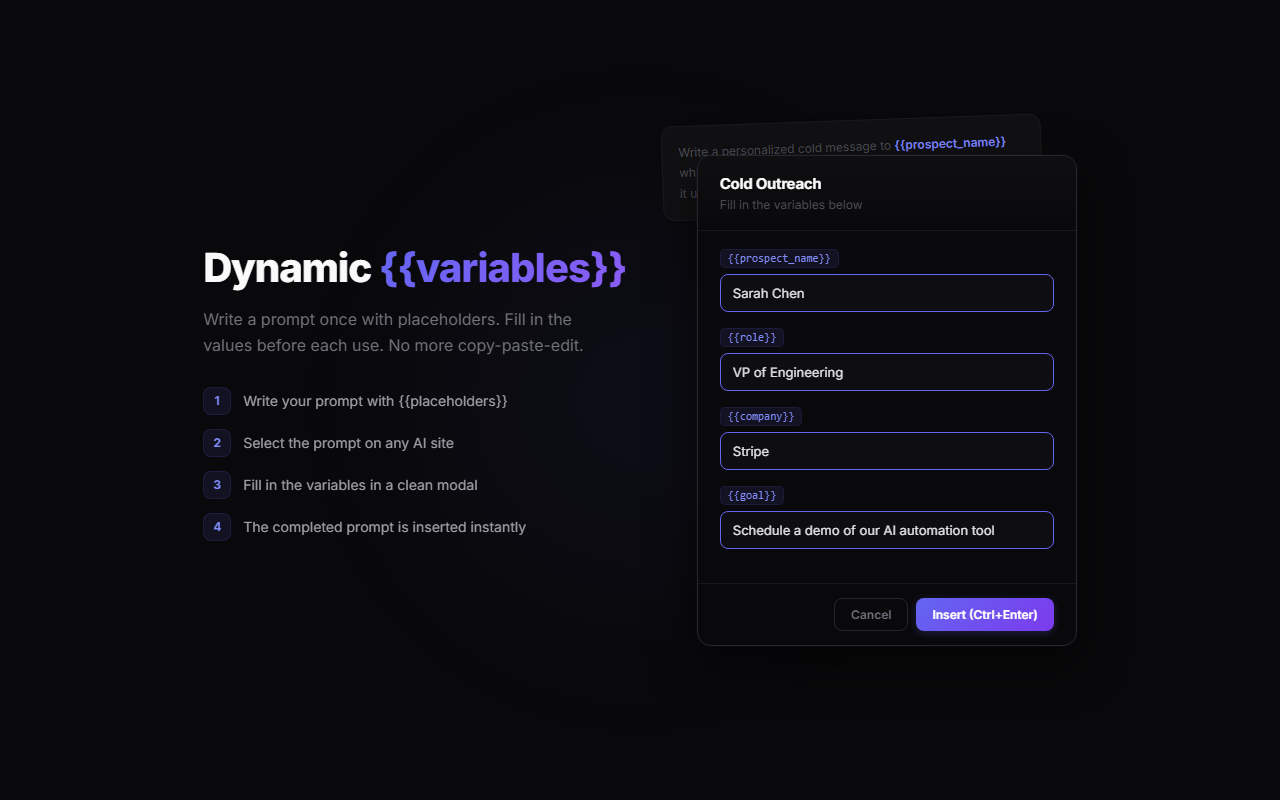
Task: Click 'Write your prompt with {{placeholders}}' text
Action: tap(375, 401)
